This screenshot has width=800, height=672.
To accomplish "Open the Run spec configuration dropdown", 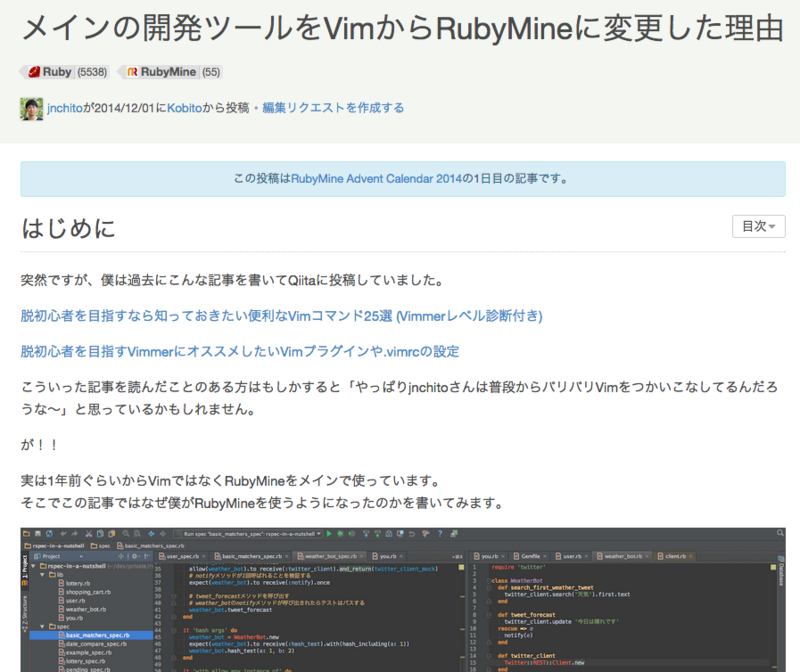I will coord(247,534).
